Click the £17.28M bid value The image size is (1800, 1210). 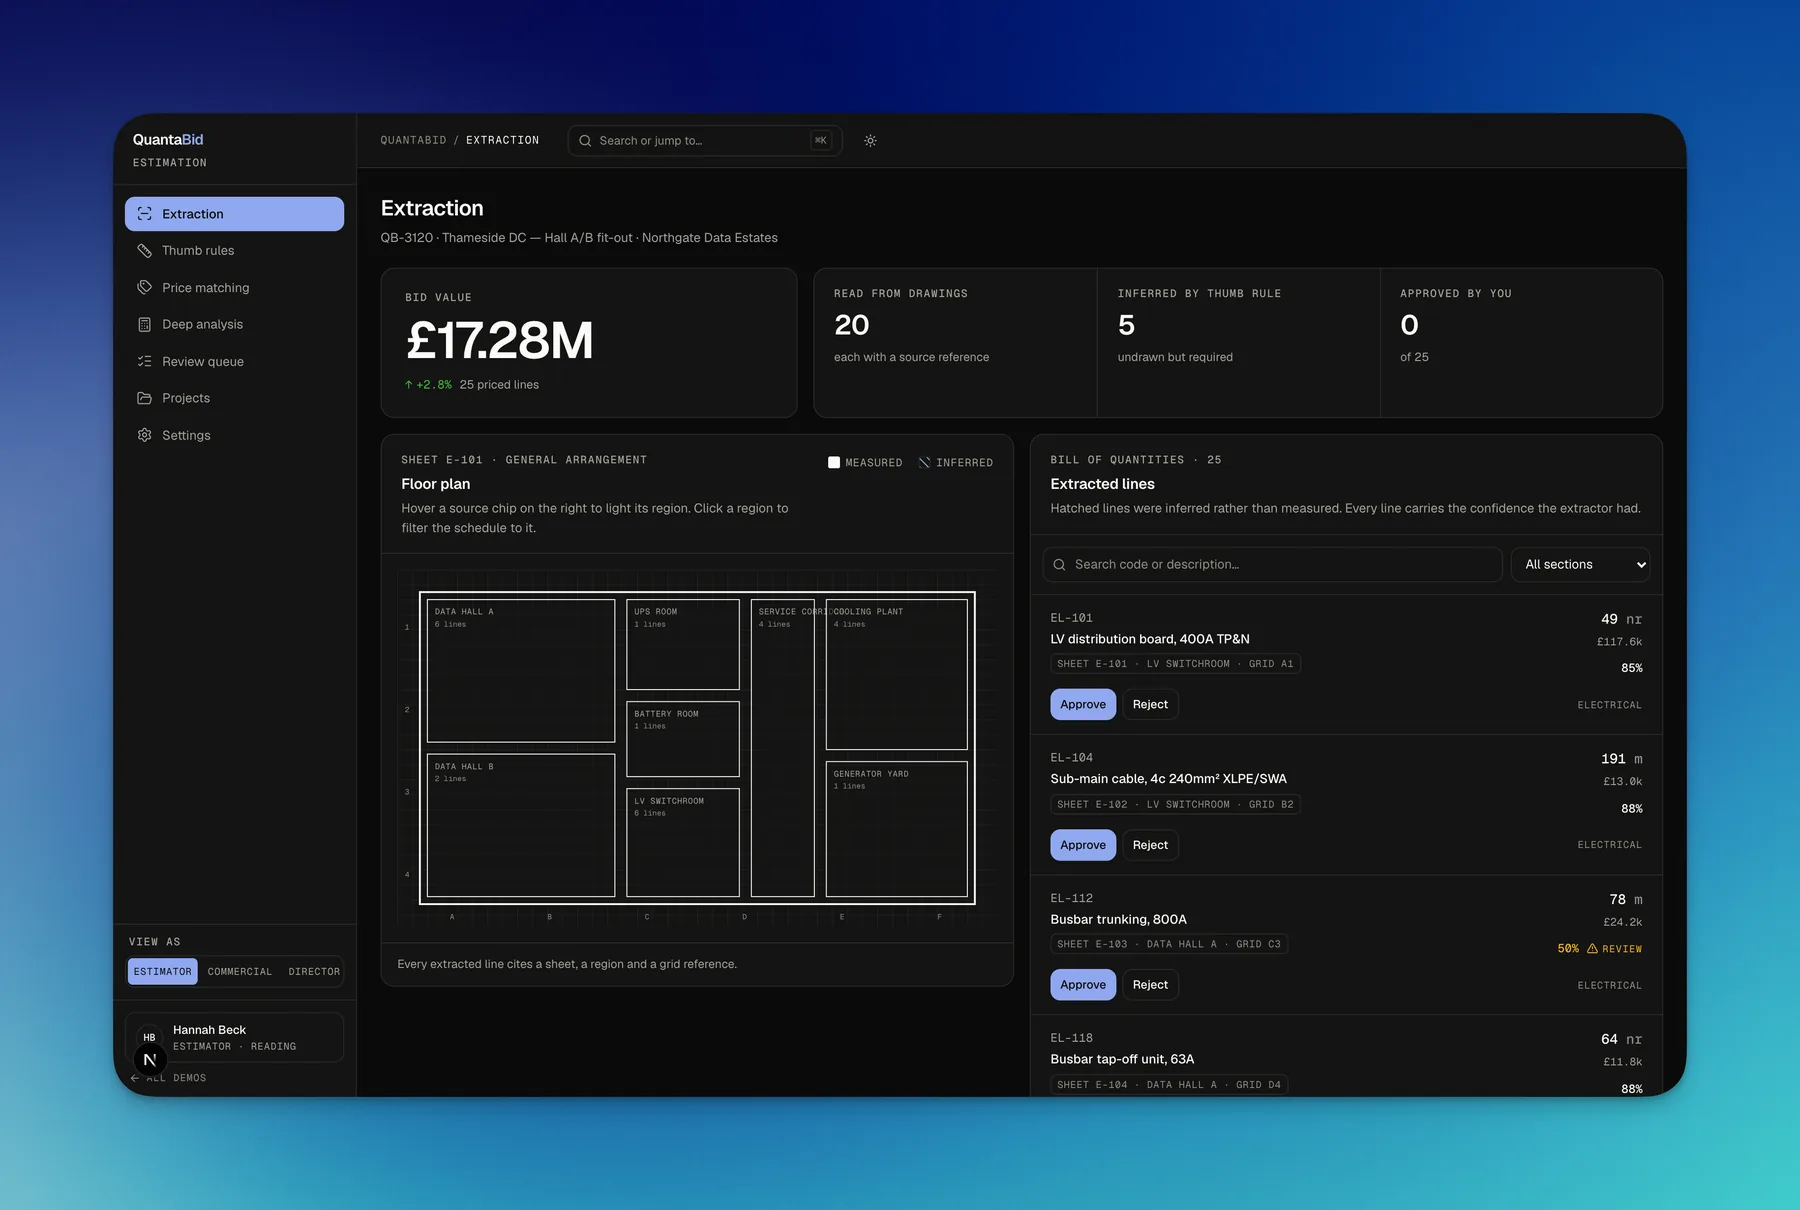point(499,341)
